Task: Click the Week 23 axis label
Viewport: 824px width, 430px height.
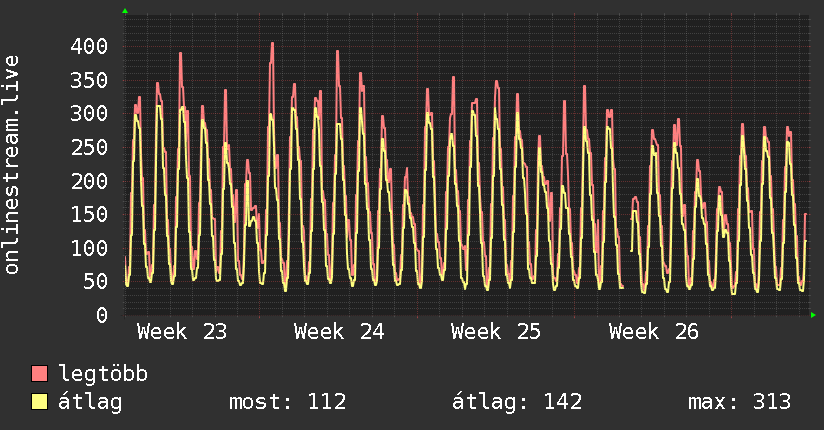Action: coord(182,332)
